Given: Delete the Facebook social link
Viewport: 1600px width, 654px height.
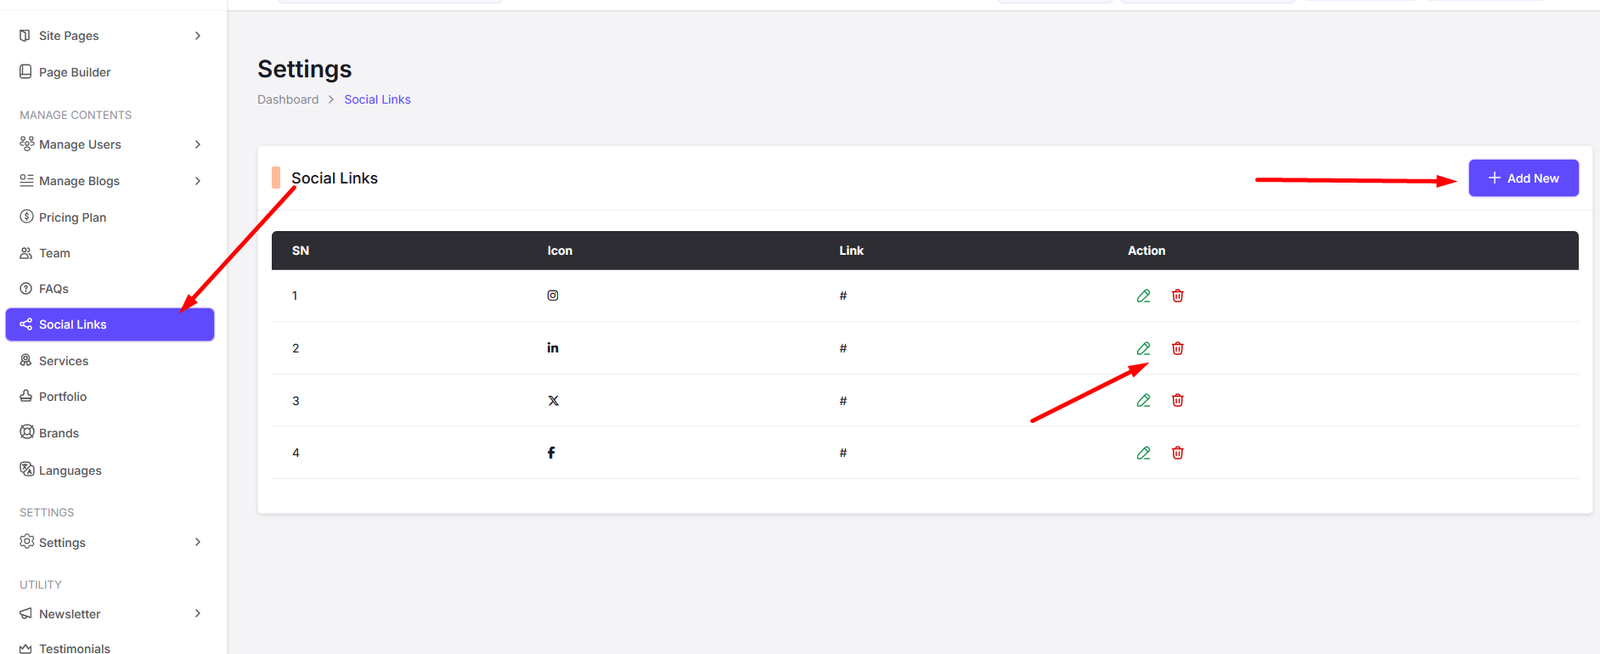Looking at the screenshot, I should 1178,453.
